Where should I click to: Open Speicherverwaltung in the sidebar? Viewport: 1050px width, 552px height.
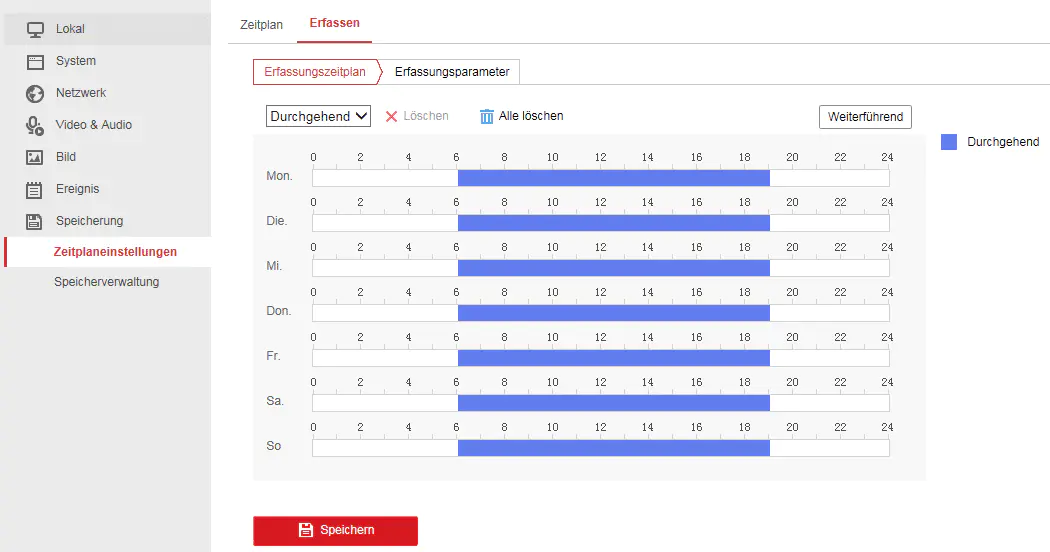pyautogui.click(x=106, y=282)
